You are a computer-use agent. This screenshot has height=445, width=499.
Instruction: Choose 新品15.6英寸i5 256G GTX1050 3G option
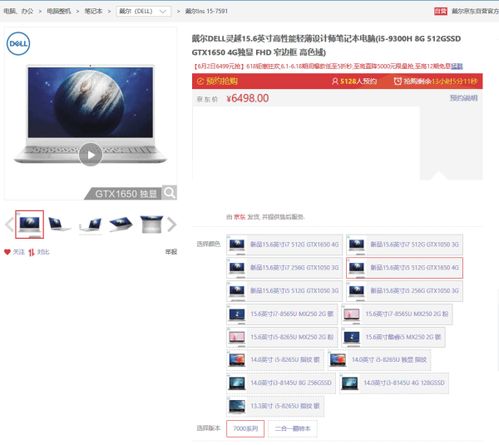click(404, 291)
